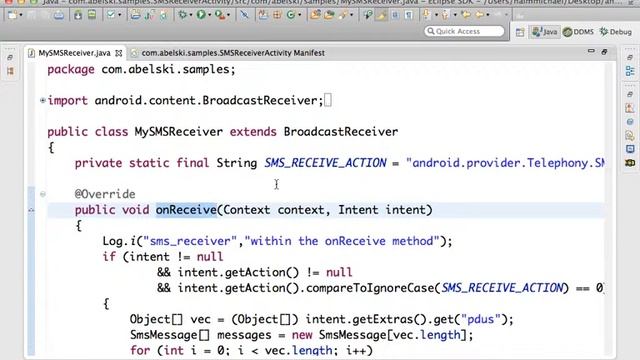This screenshot has width=640, height=360.
Task: Toggle the breadcrumb toolbar icon
Action: pos(368,15)
